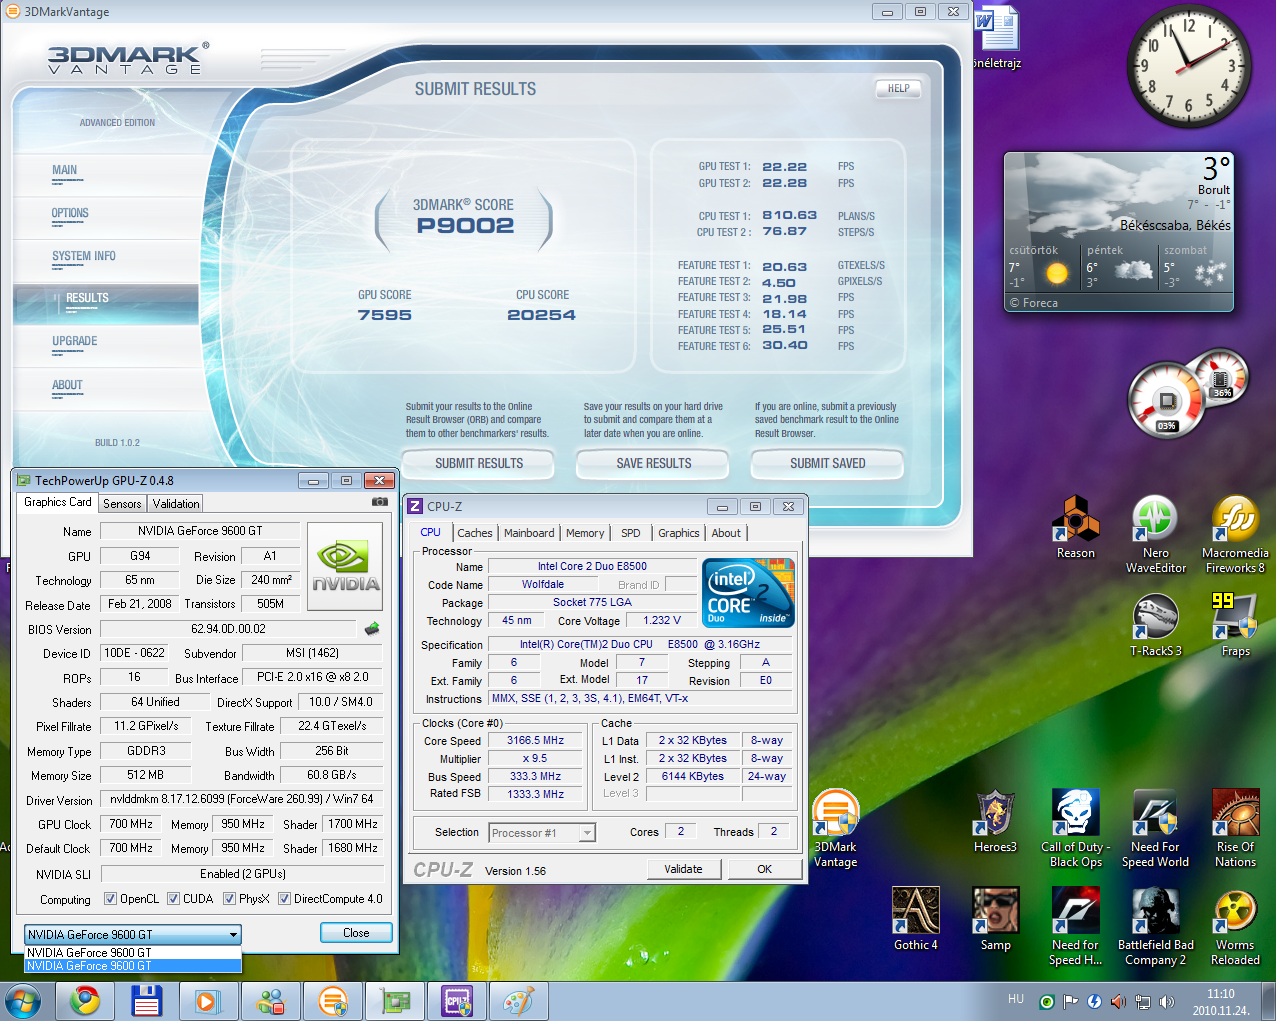The height and width of the screenshot is (1024, 1280).
Task: Open the About tab in CPU-Z
Action: coord(726,533)
